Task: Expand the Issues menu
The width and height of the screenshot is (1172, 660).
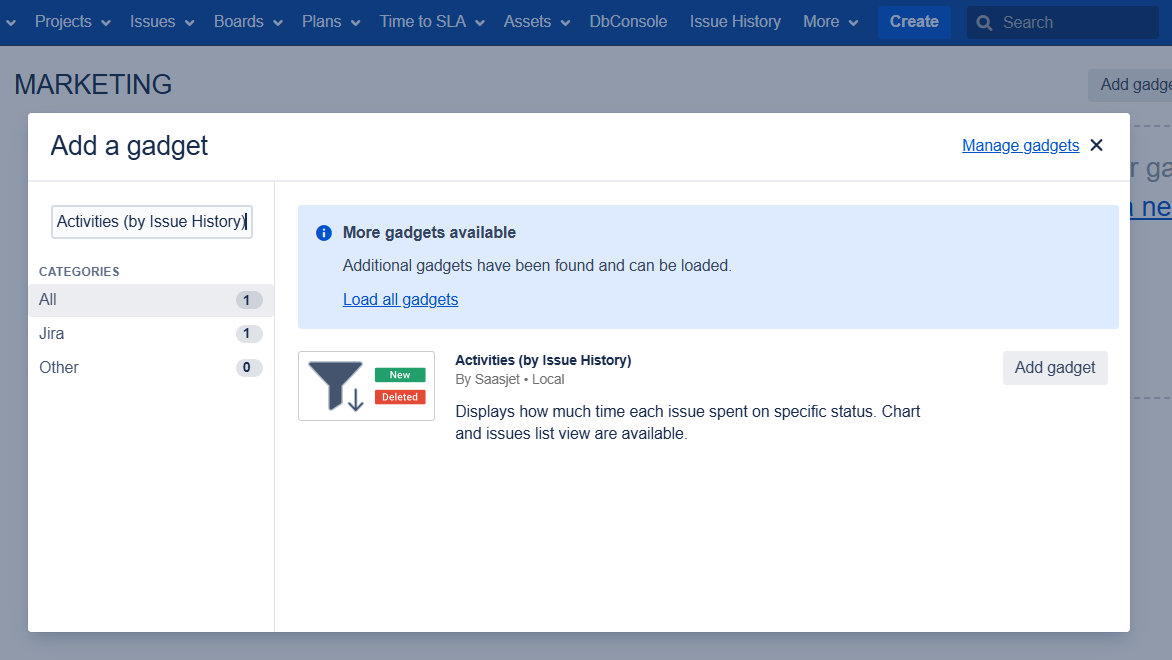Action: (161, 22)
